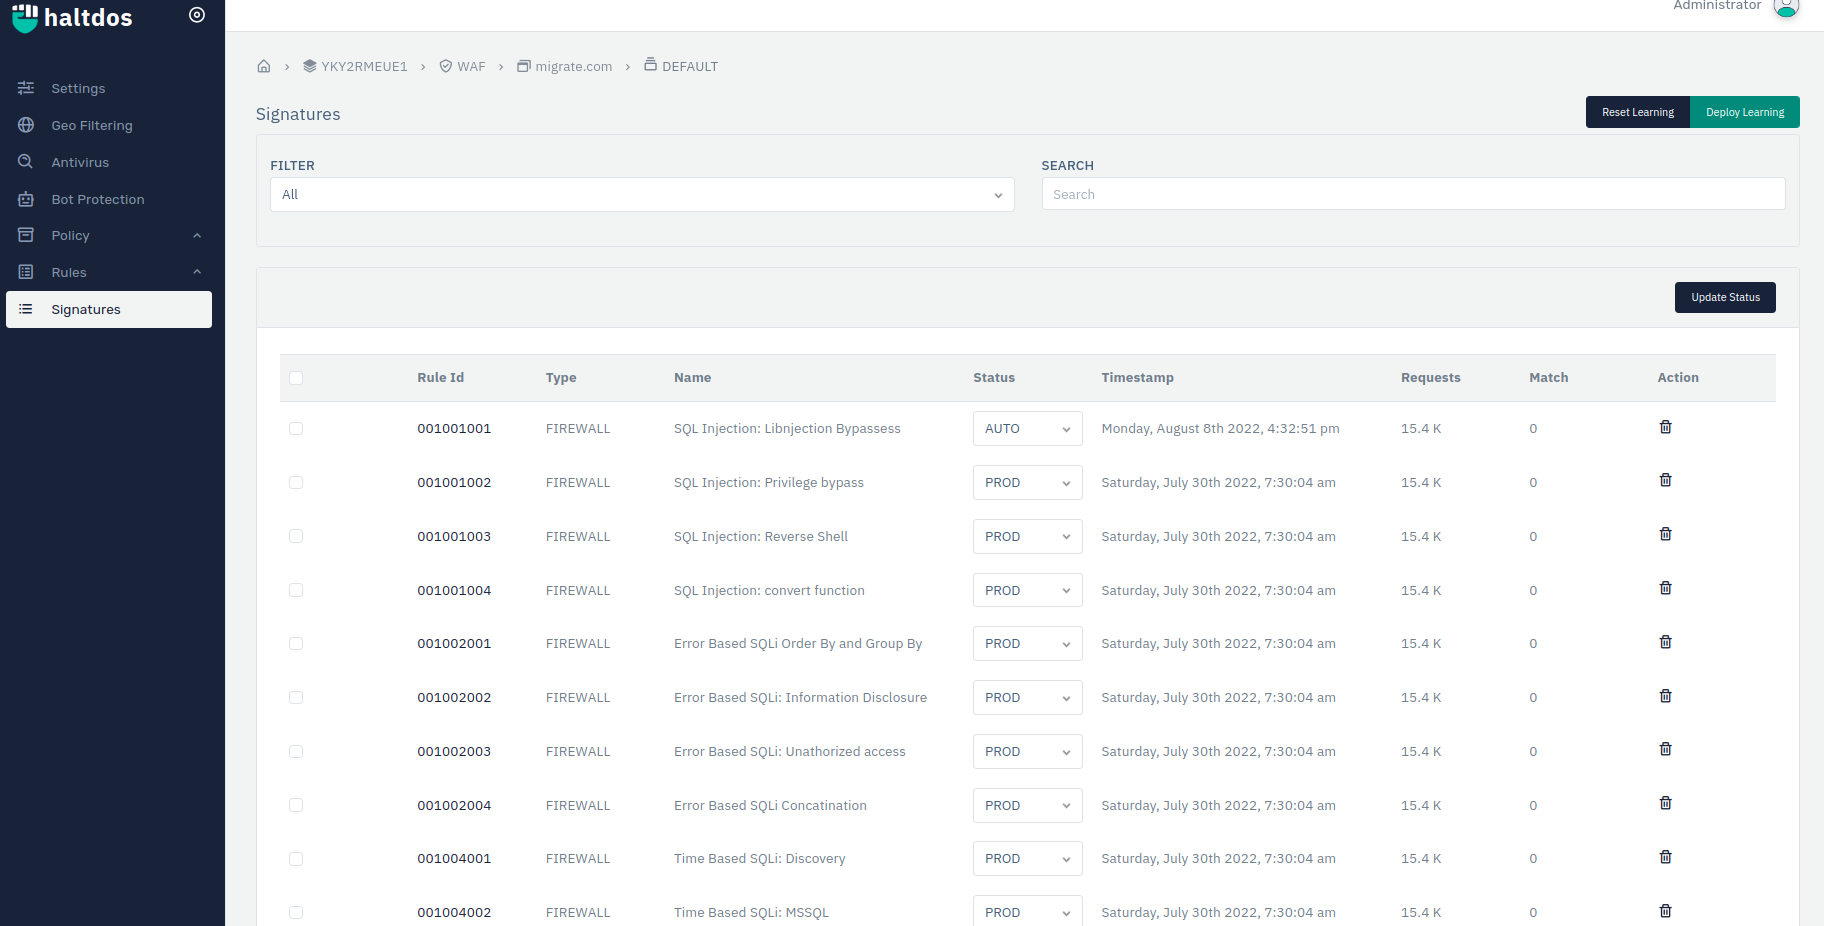Click the Settings sliders icon in sidebar
The width and height of the screenshot is (1824, 926).
click(x=26, y=88)
